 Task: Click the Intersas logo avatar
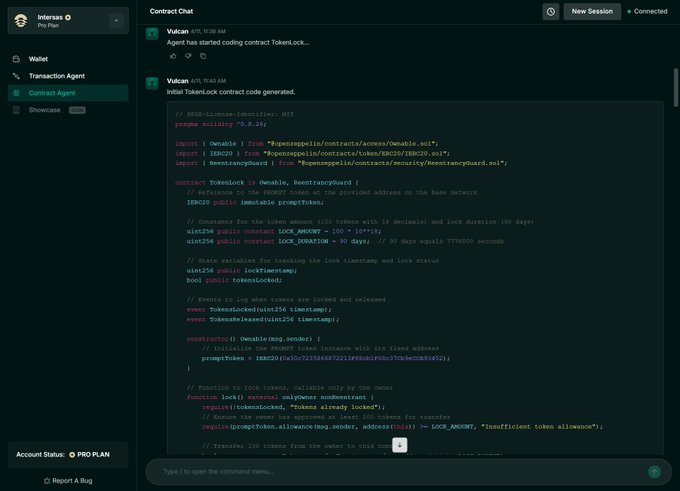point(21,20)
